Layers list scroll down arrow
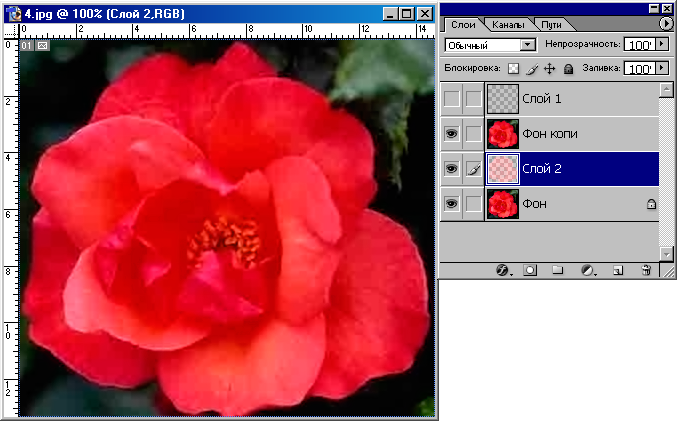The width and height of the screenshot is (677, 421). coord(666,254)
